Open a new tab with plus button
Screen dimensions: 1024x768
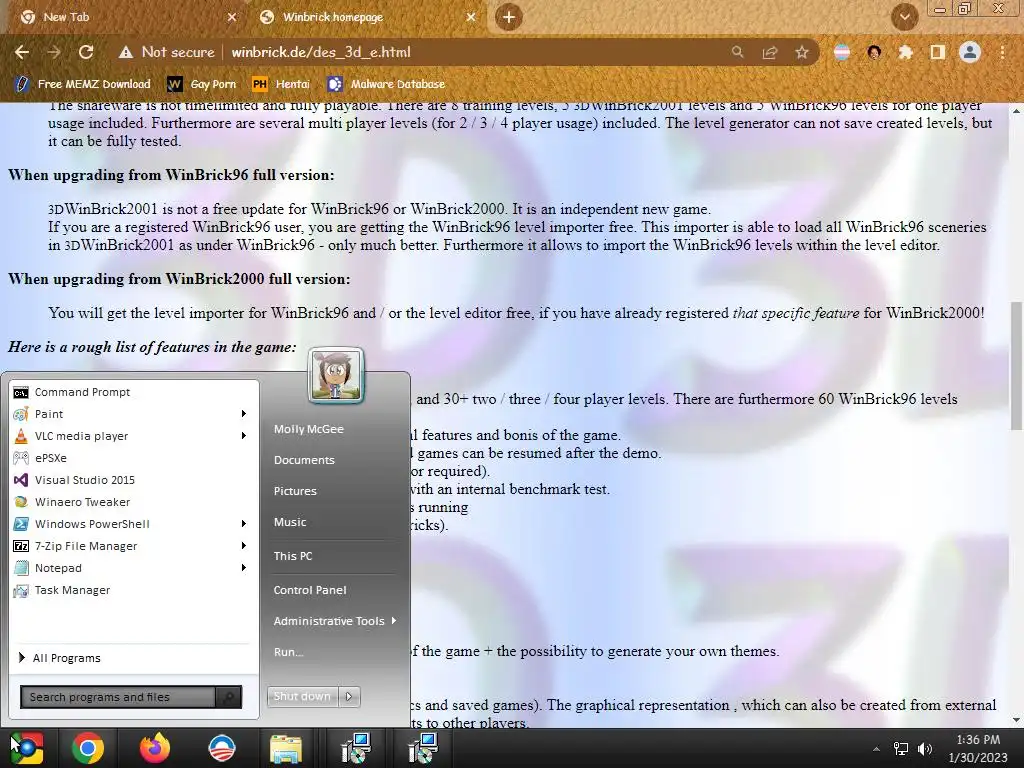click(x=509, y=17)
